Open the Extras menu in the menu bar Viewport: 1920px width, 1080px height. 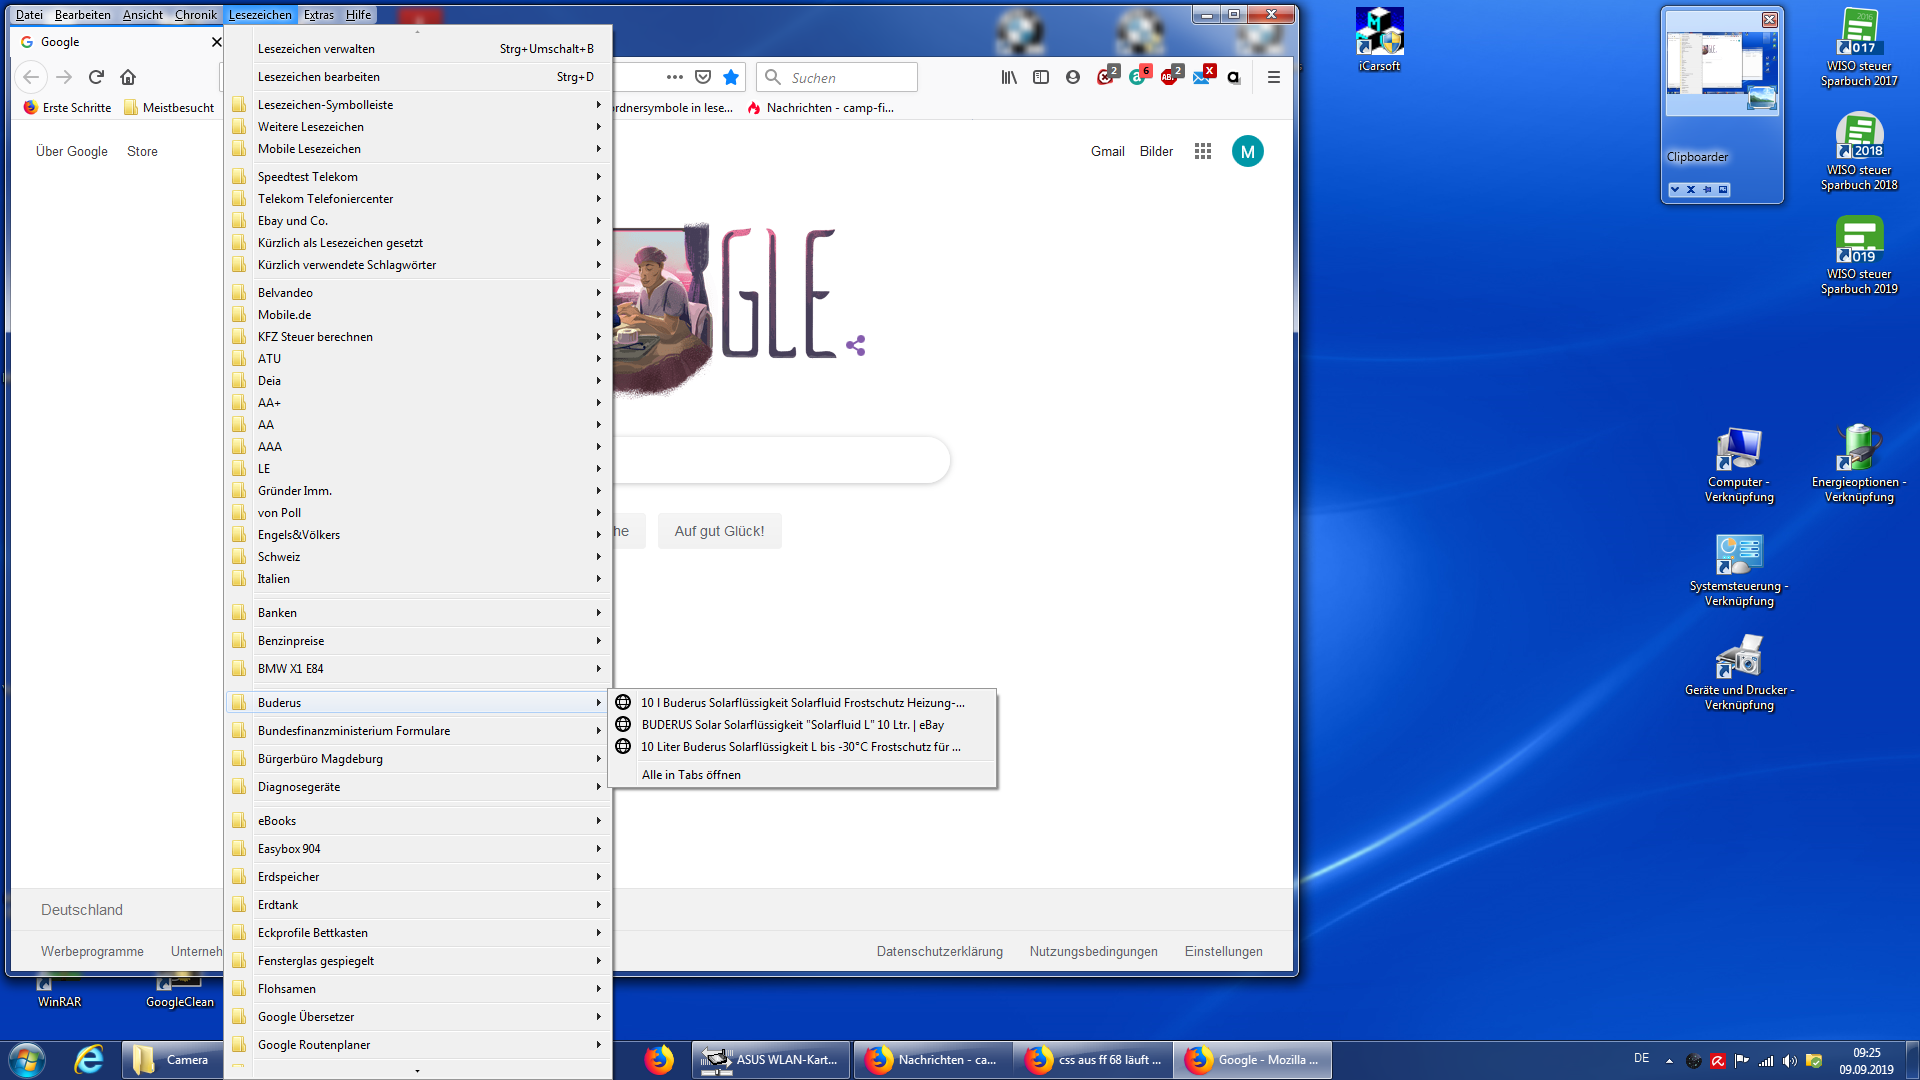tap(318, 15)
